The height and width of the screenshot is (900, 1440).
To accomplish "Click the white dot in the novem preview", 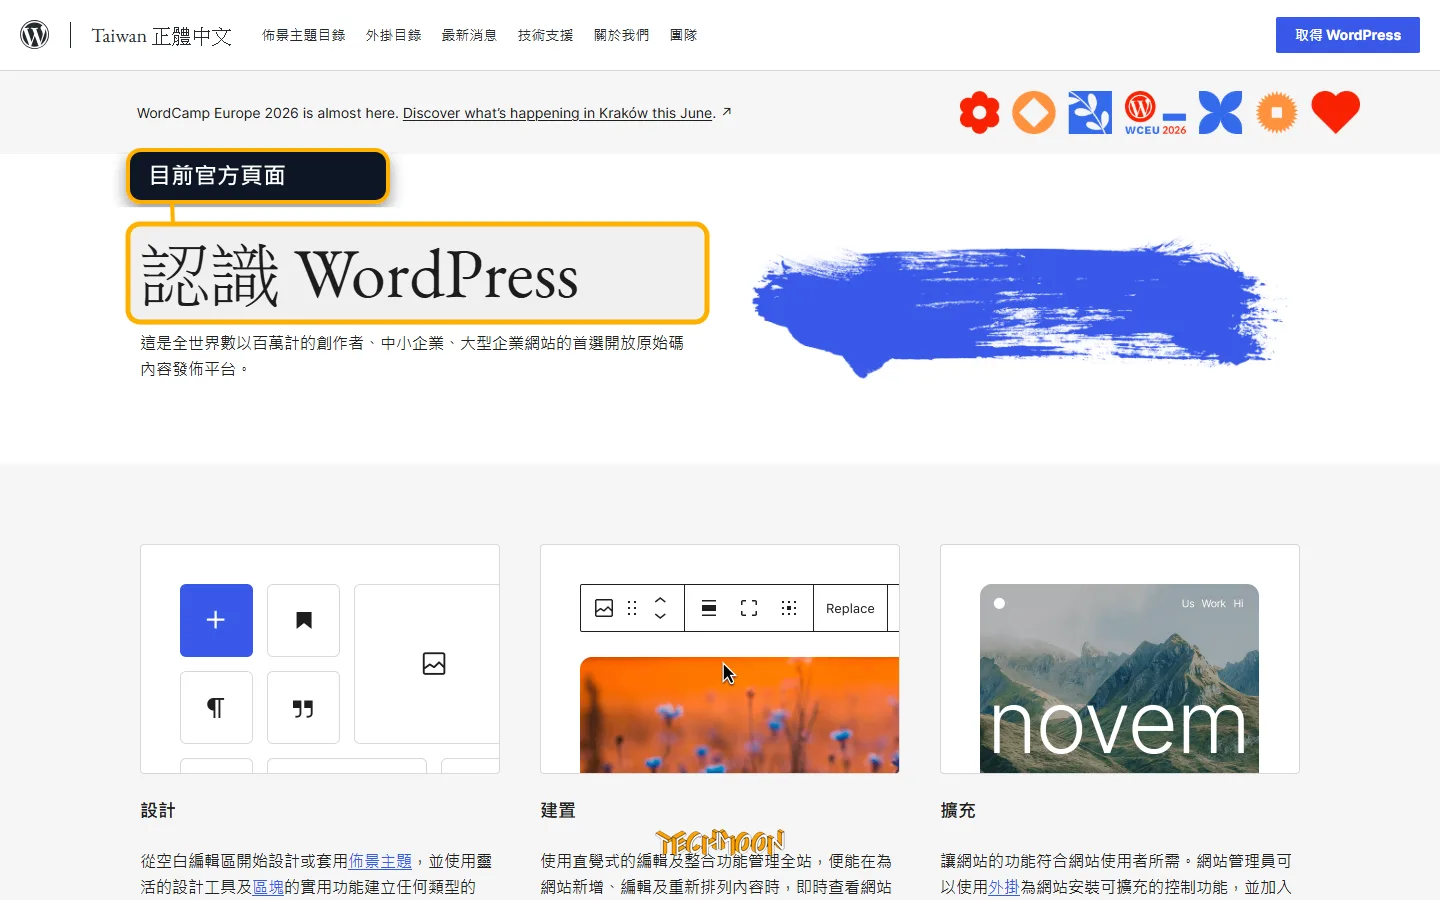I will (999, 603).
